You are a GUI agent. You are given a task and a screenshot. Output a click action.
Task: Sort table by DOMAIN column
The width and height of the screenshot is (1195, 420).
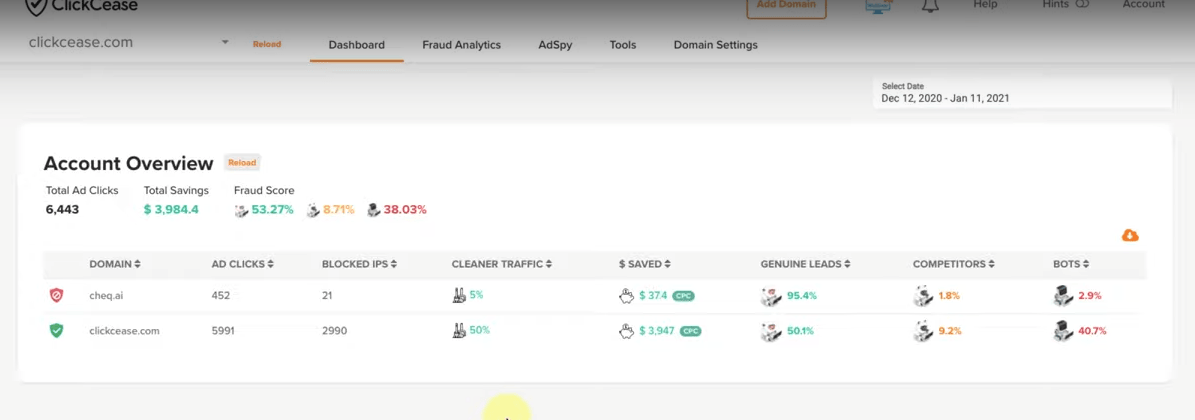pos(115,264)
